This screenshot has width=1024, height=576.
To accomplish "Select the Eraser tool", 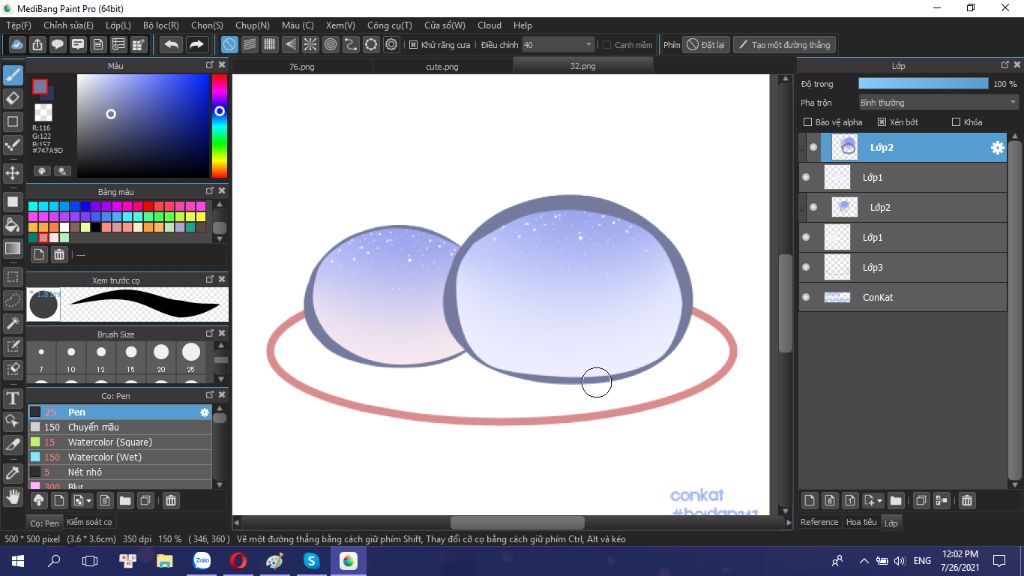I will click(x=12, y=98).
